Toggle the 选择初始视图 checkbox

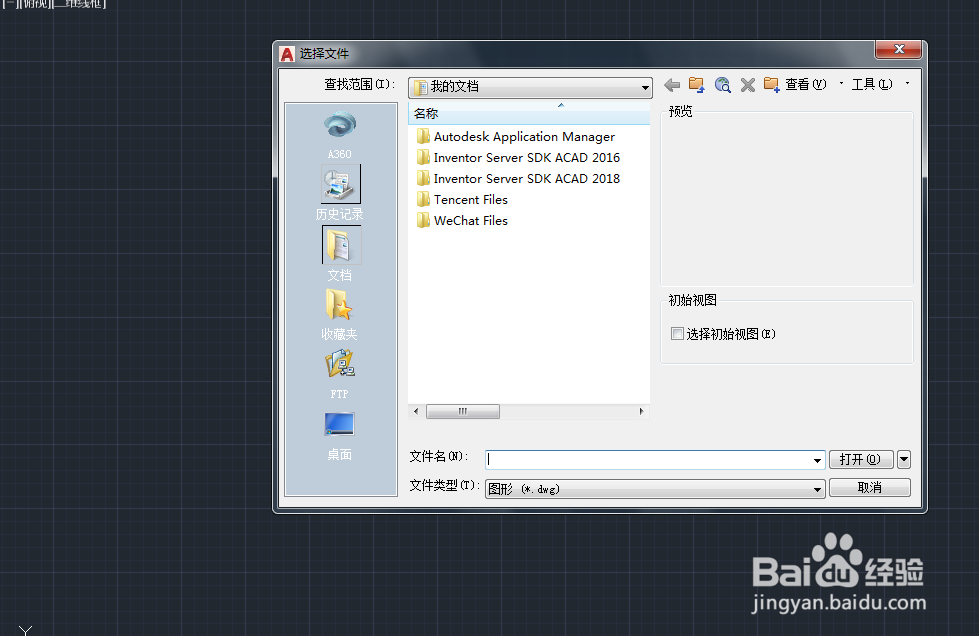[x=677, y=334]
